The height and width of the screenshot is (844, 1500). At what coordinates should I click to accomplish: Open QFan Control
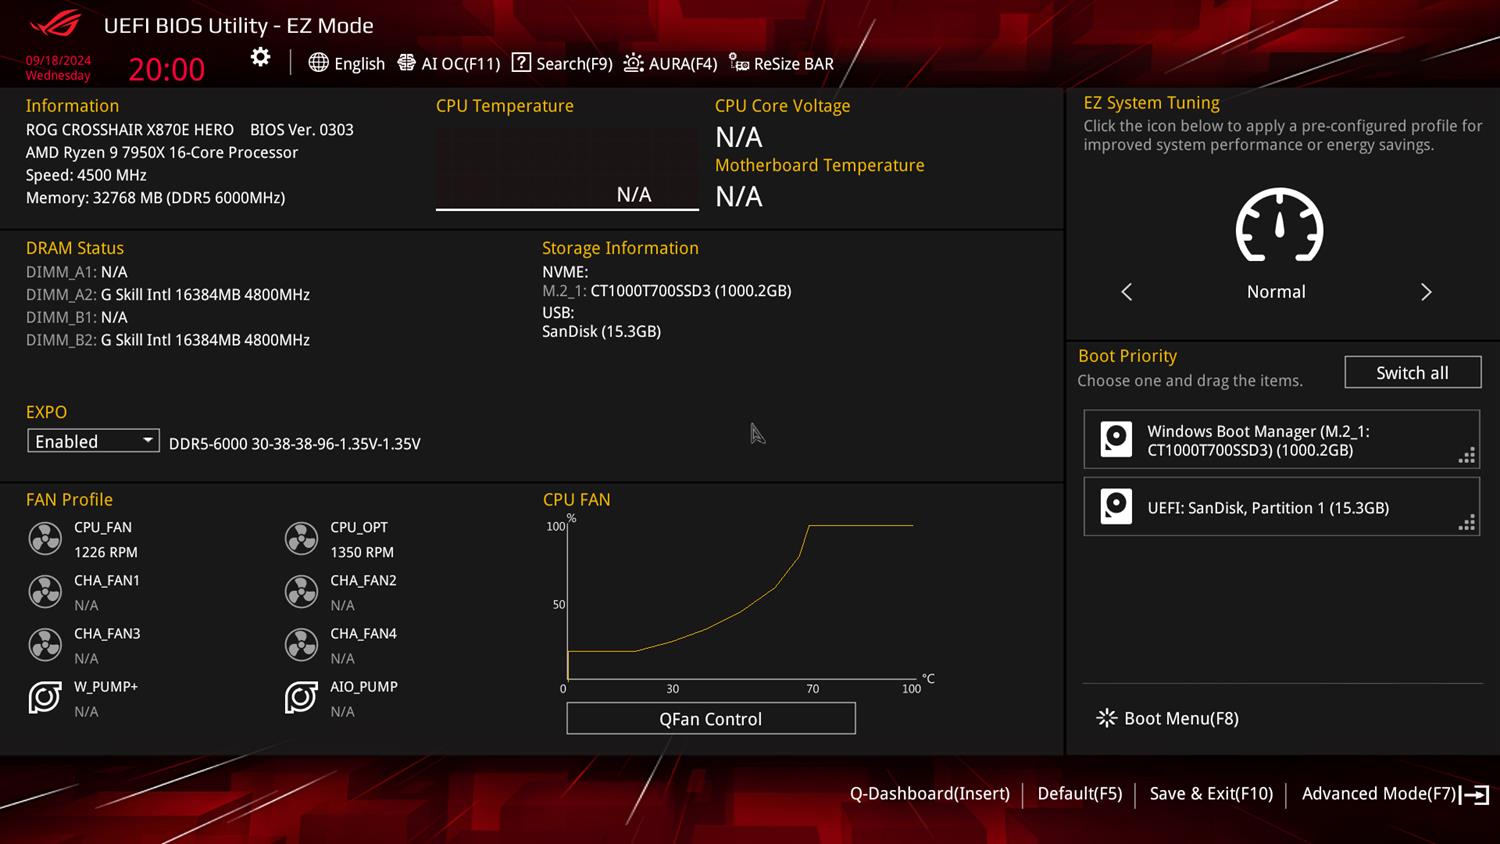click(710, 718)
